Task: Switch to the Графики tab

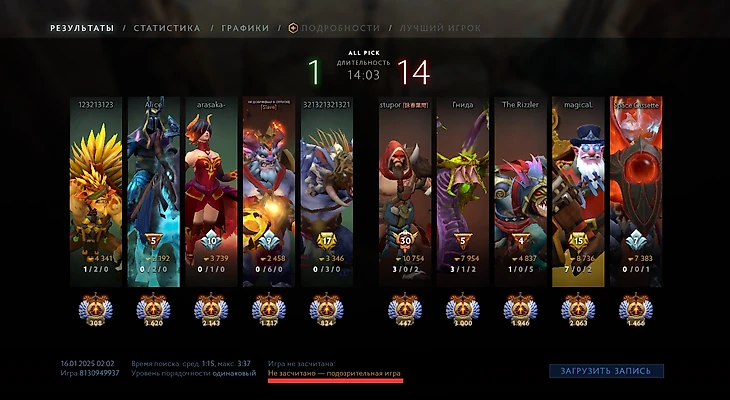Action: [x=245, y=28]
